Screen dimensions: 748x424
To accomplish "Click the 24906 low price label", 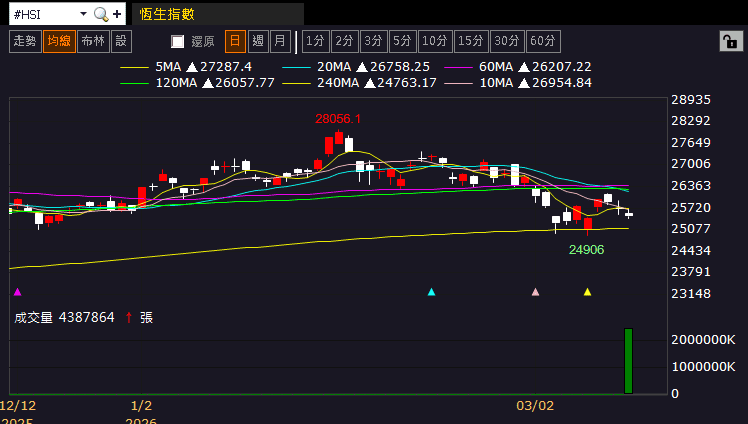I will [586, 249].
